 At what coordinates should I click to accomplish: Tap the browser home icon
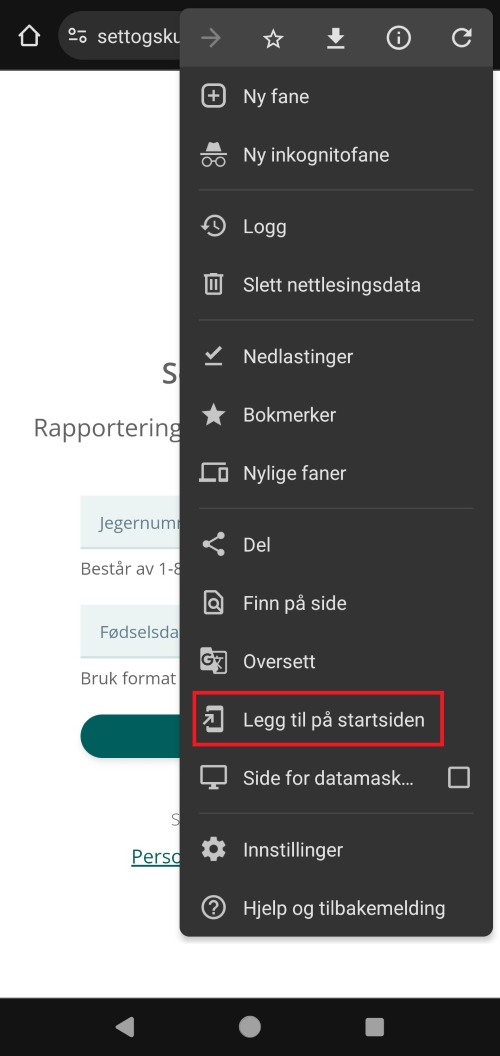point(29,36)
